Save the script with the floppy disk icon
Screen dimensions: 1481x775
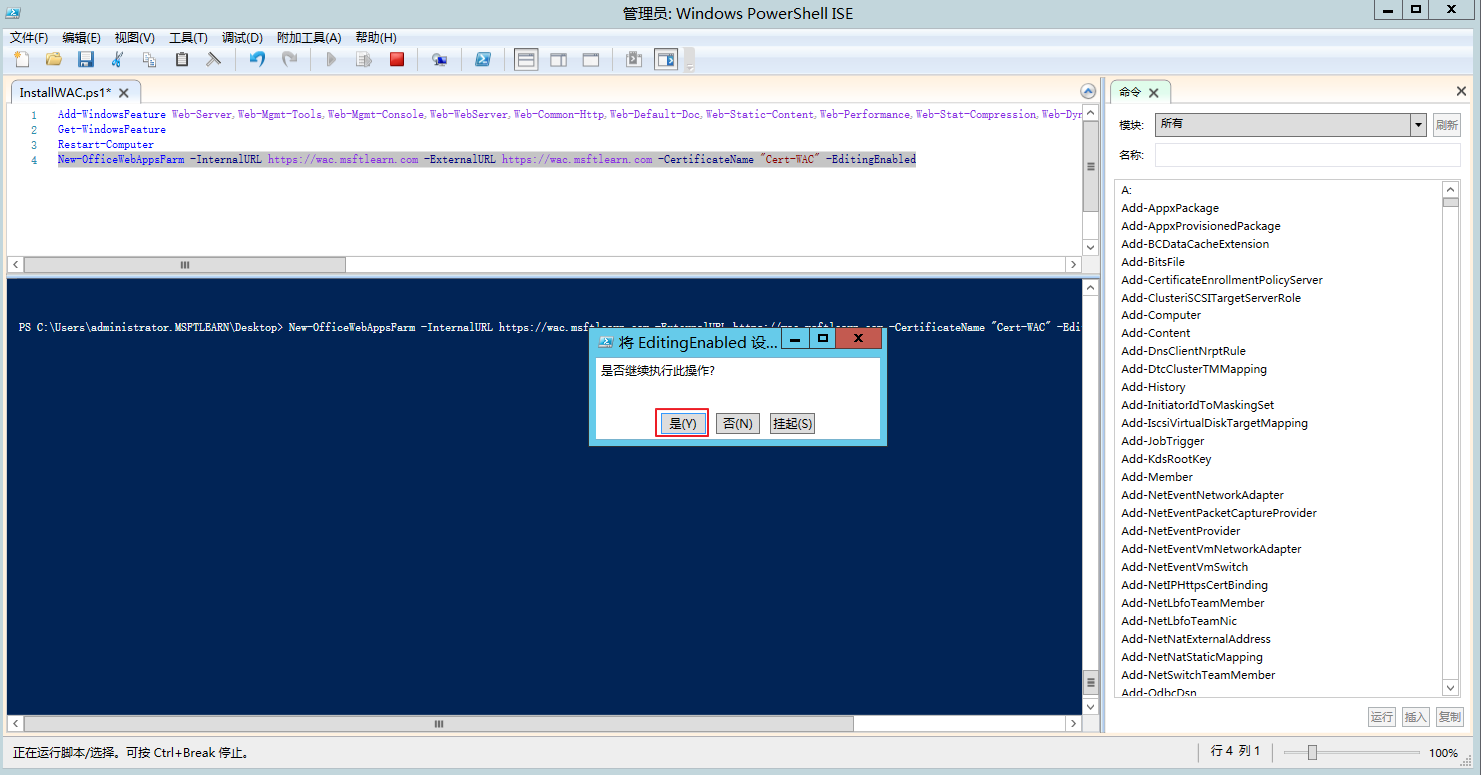[x=85, y=59]
